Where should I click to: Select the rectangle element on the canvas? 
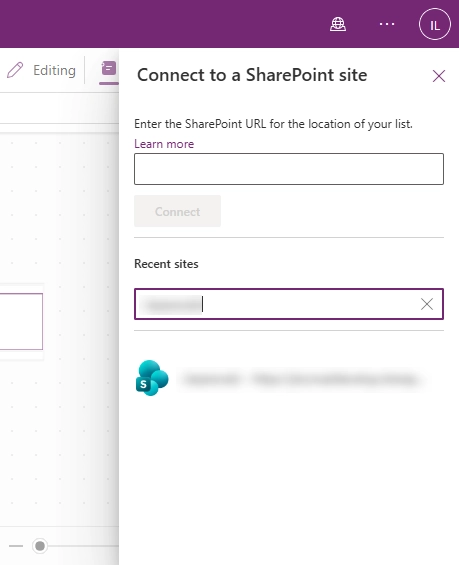click(21, 321)
